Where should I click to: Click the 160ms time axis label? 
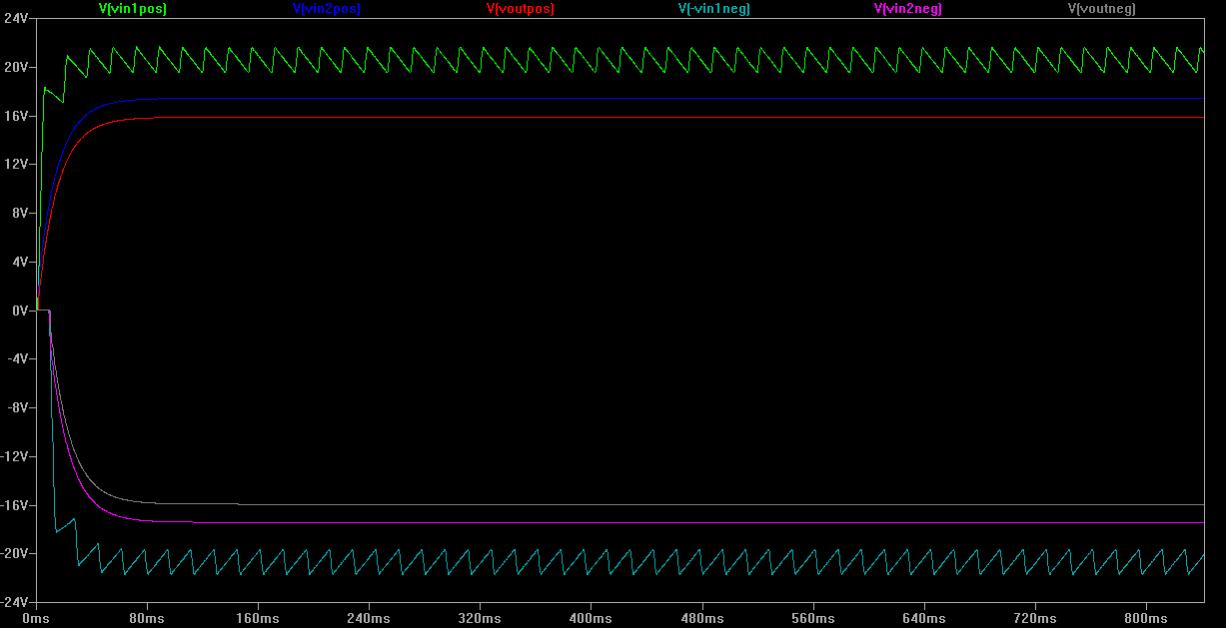click(x=258, y=620)
